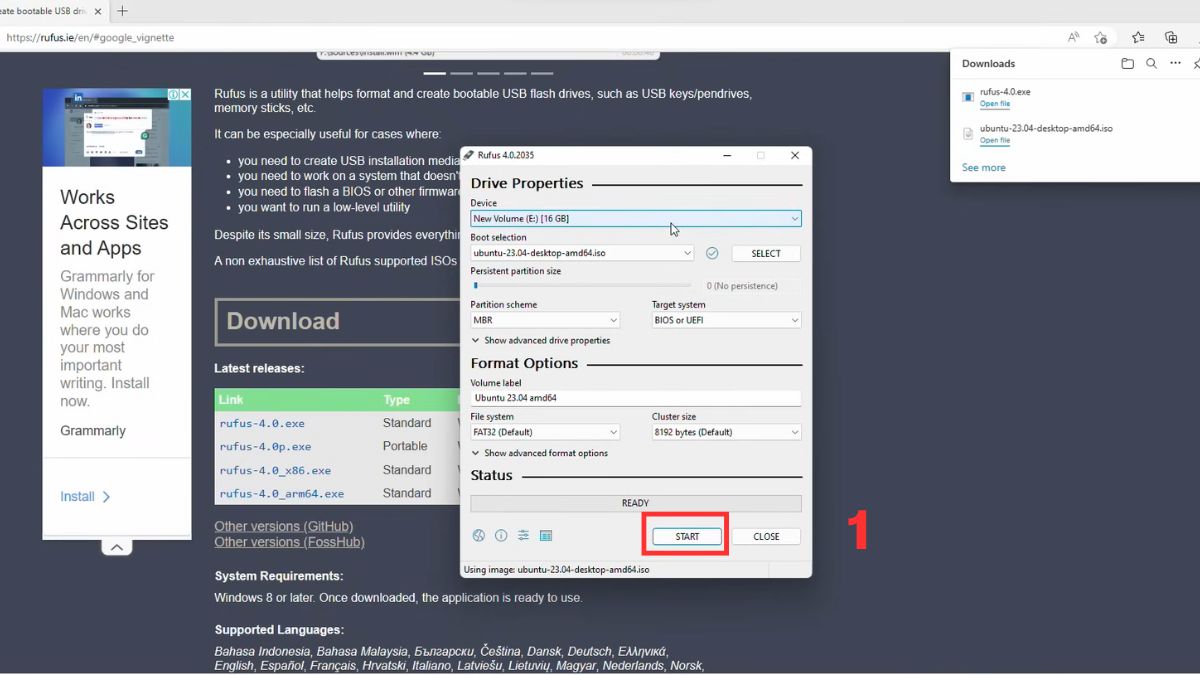Click the (No persistence) size field
The width and height of the screenshot is (1200, 675).
pyautogui.click(x=749, y=286)
